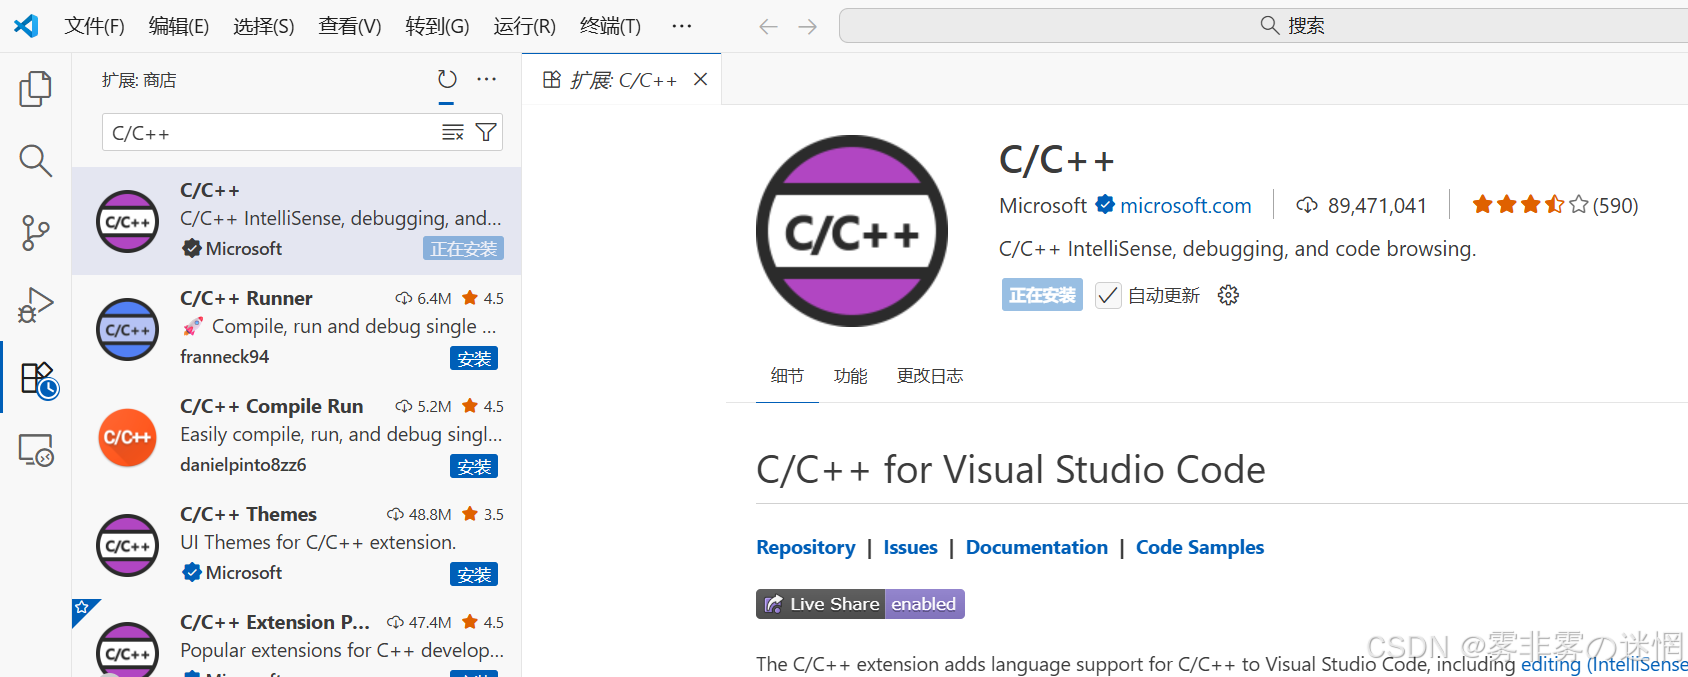Click installing badge on C/C++ list item
1688x677 pixels.
pos(464,248)
